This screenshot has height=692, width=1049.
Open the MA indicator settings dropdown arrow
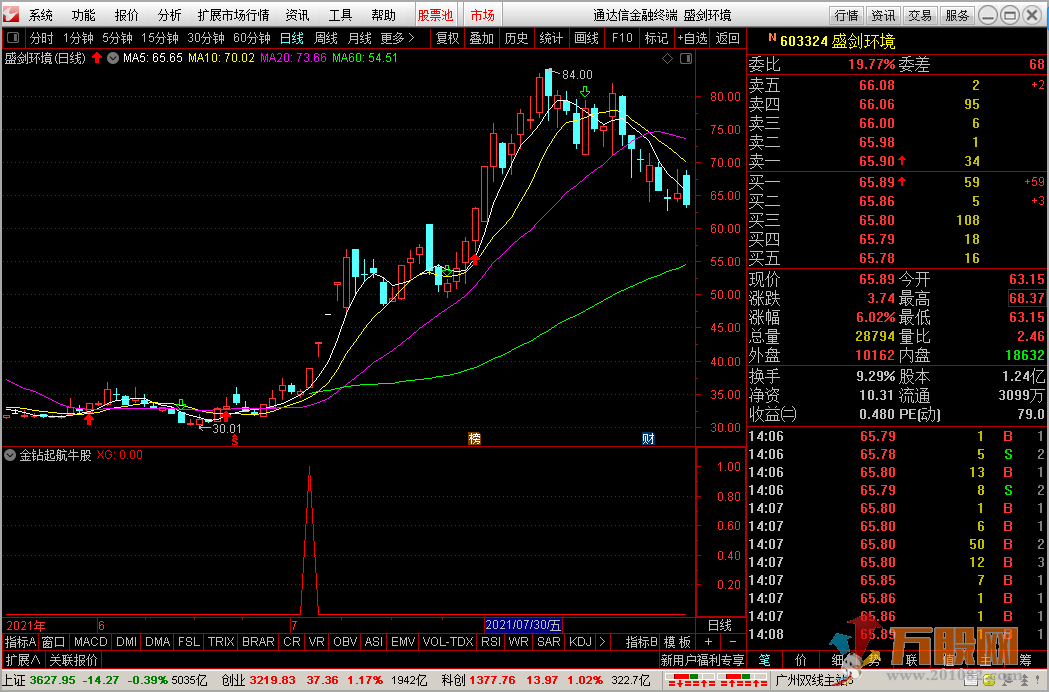tap(113, 58)
